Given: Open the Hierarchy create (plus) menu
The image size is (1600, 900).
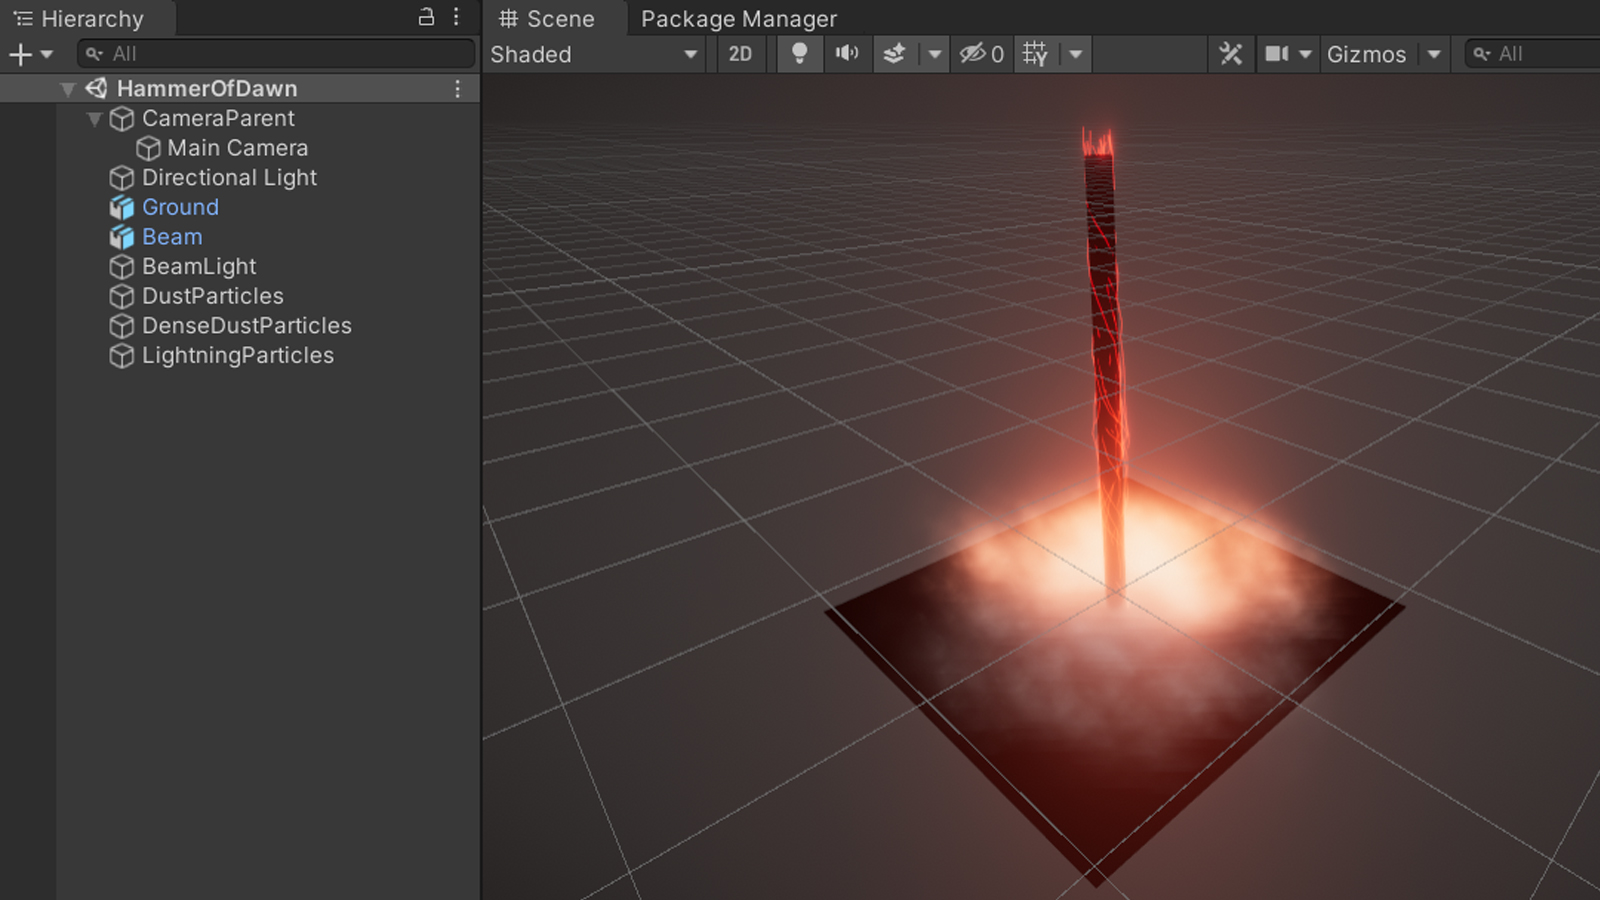Looking at the screenshot, I should [x=20, y=55].
